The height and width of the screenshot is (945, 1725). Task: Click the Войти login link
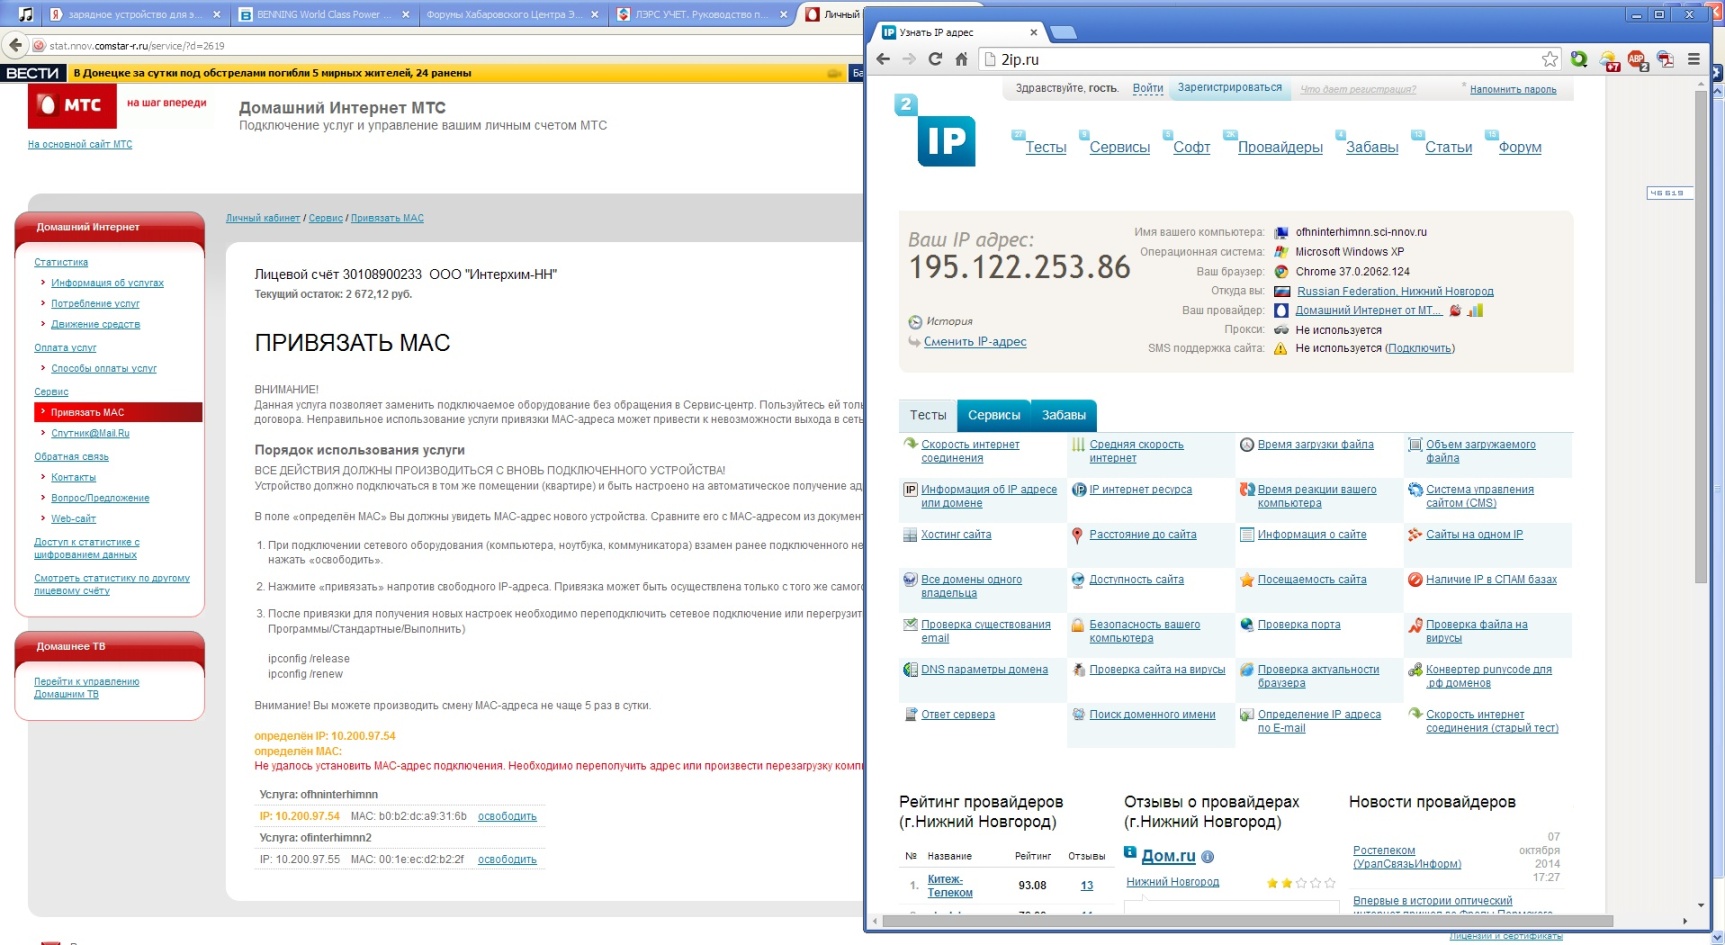1147,88
